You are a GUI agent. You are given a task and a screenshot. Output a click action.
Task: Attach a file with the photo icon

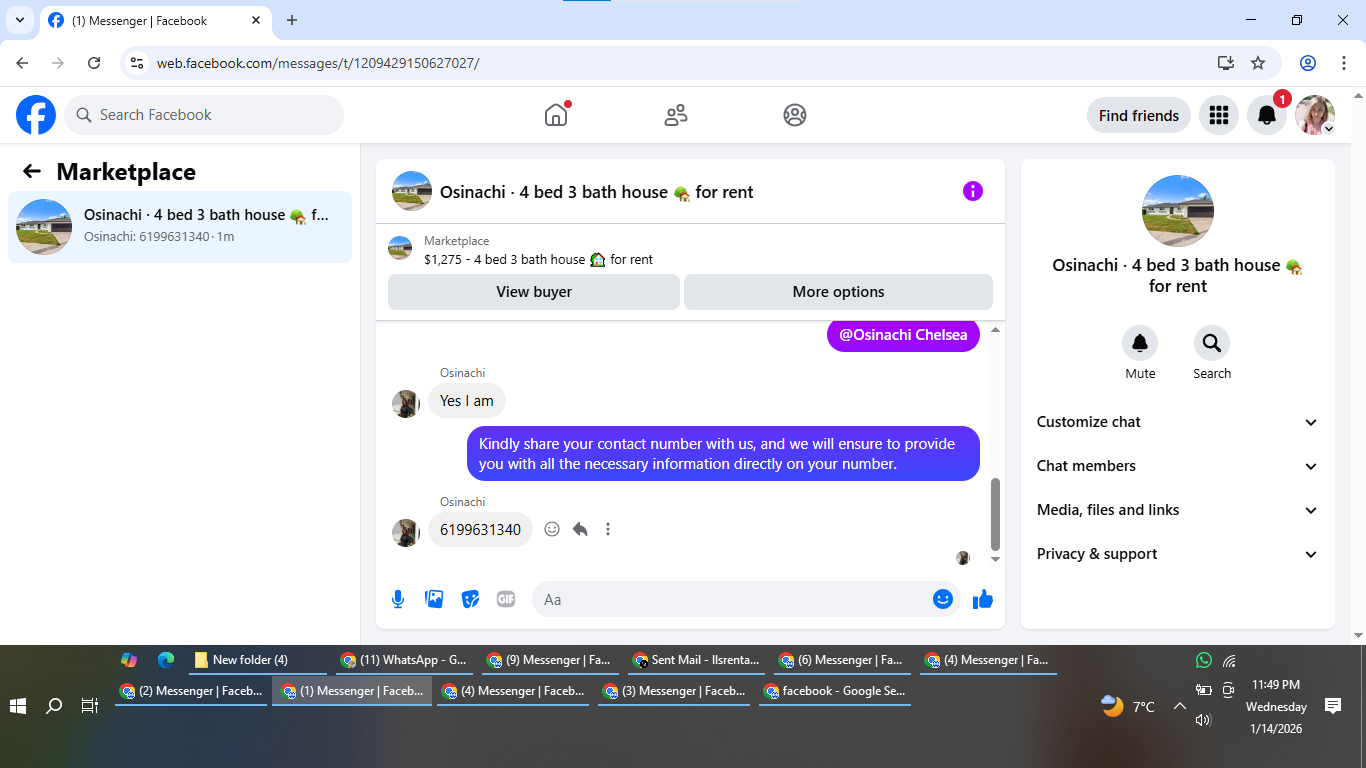[x=434, y=599]
